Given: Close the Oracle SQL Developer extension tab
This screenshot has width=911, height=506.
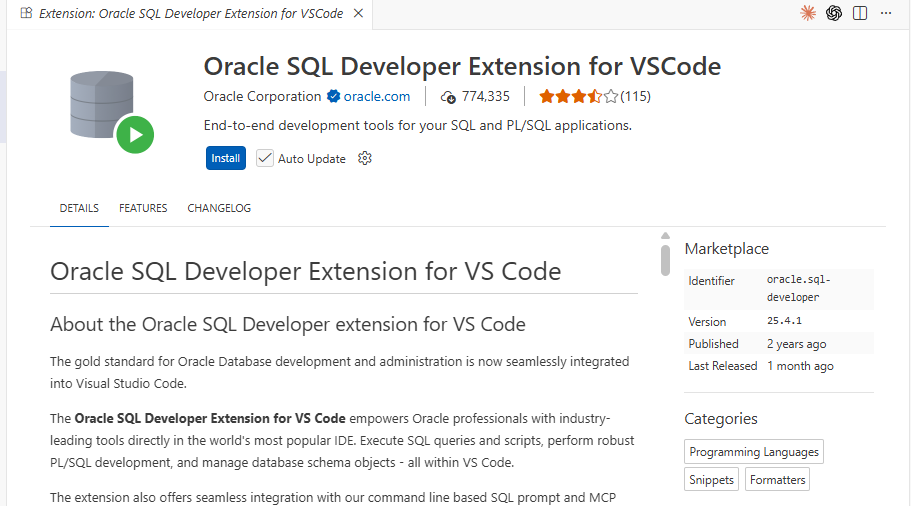Looking at the screenshot, I should (x=358, y=13).
